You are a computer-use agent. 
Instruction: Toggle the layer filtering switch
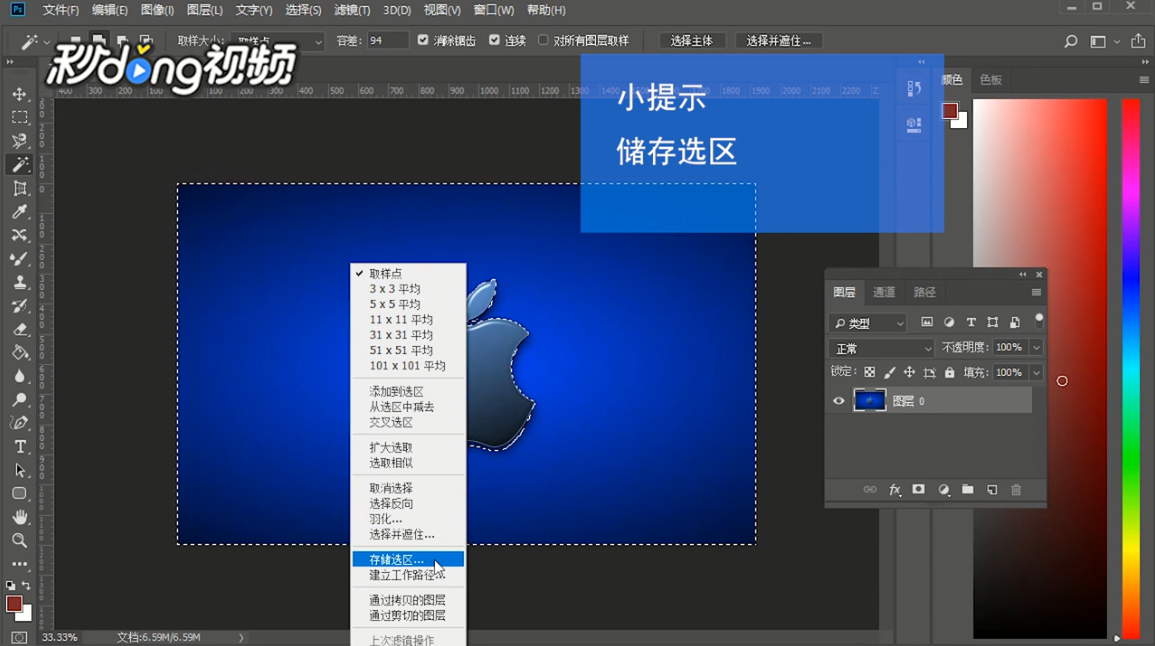(1039, 320)
